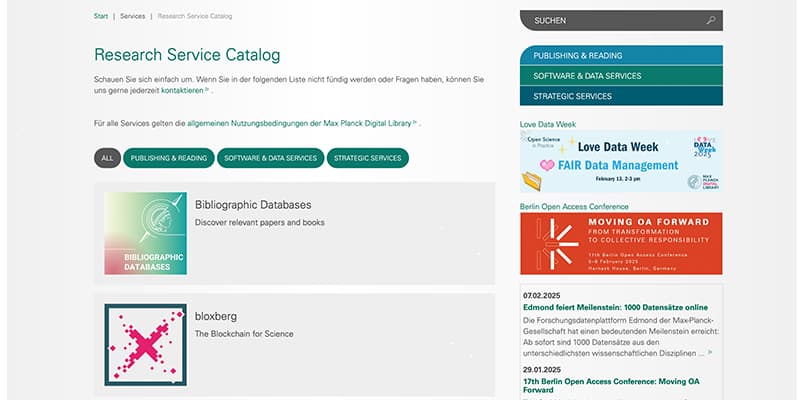Click arrow after Edmond news excerpt

pos(710,353)
